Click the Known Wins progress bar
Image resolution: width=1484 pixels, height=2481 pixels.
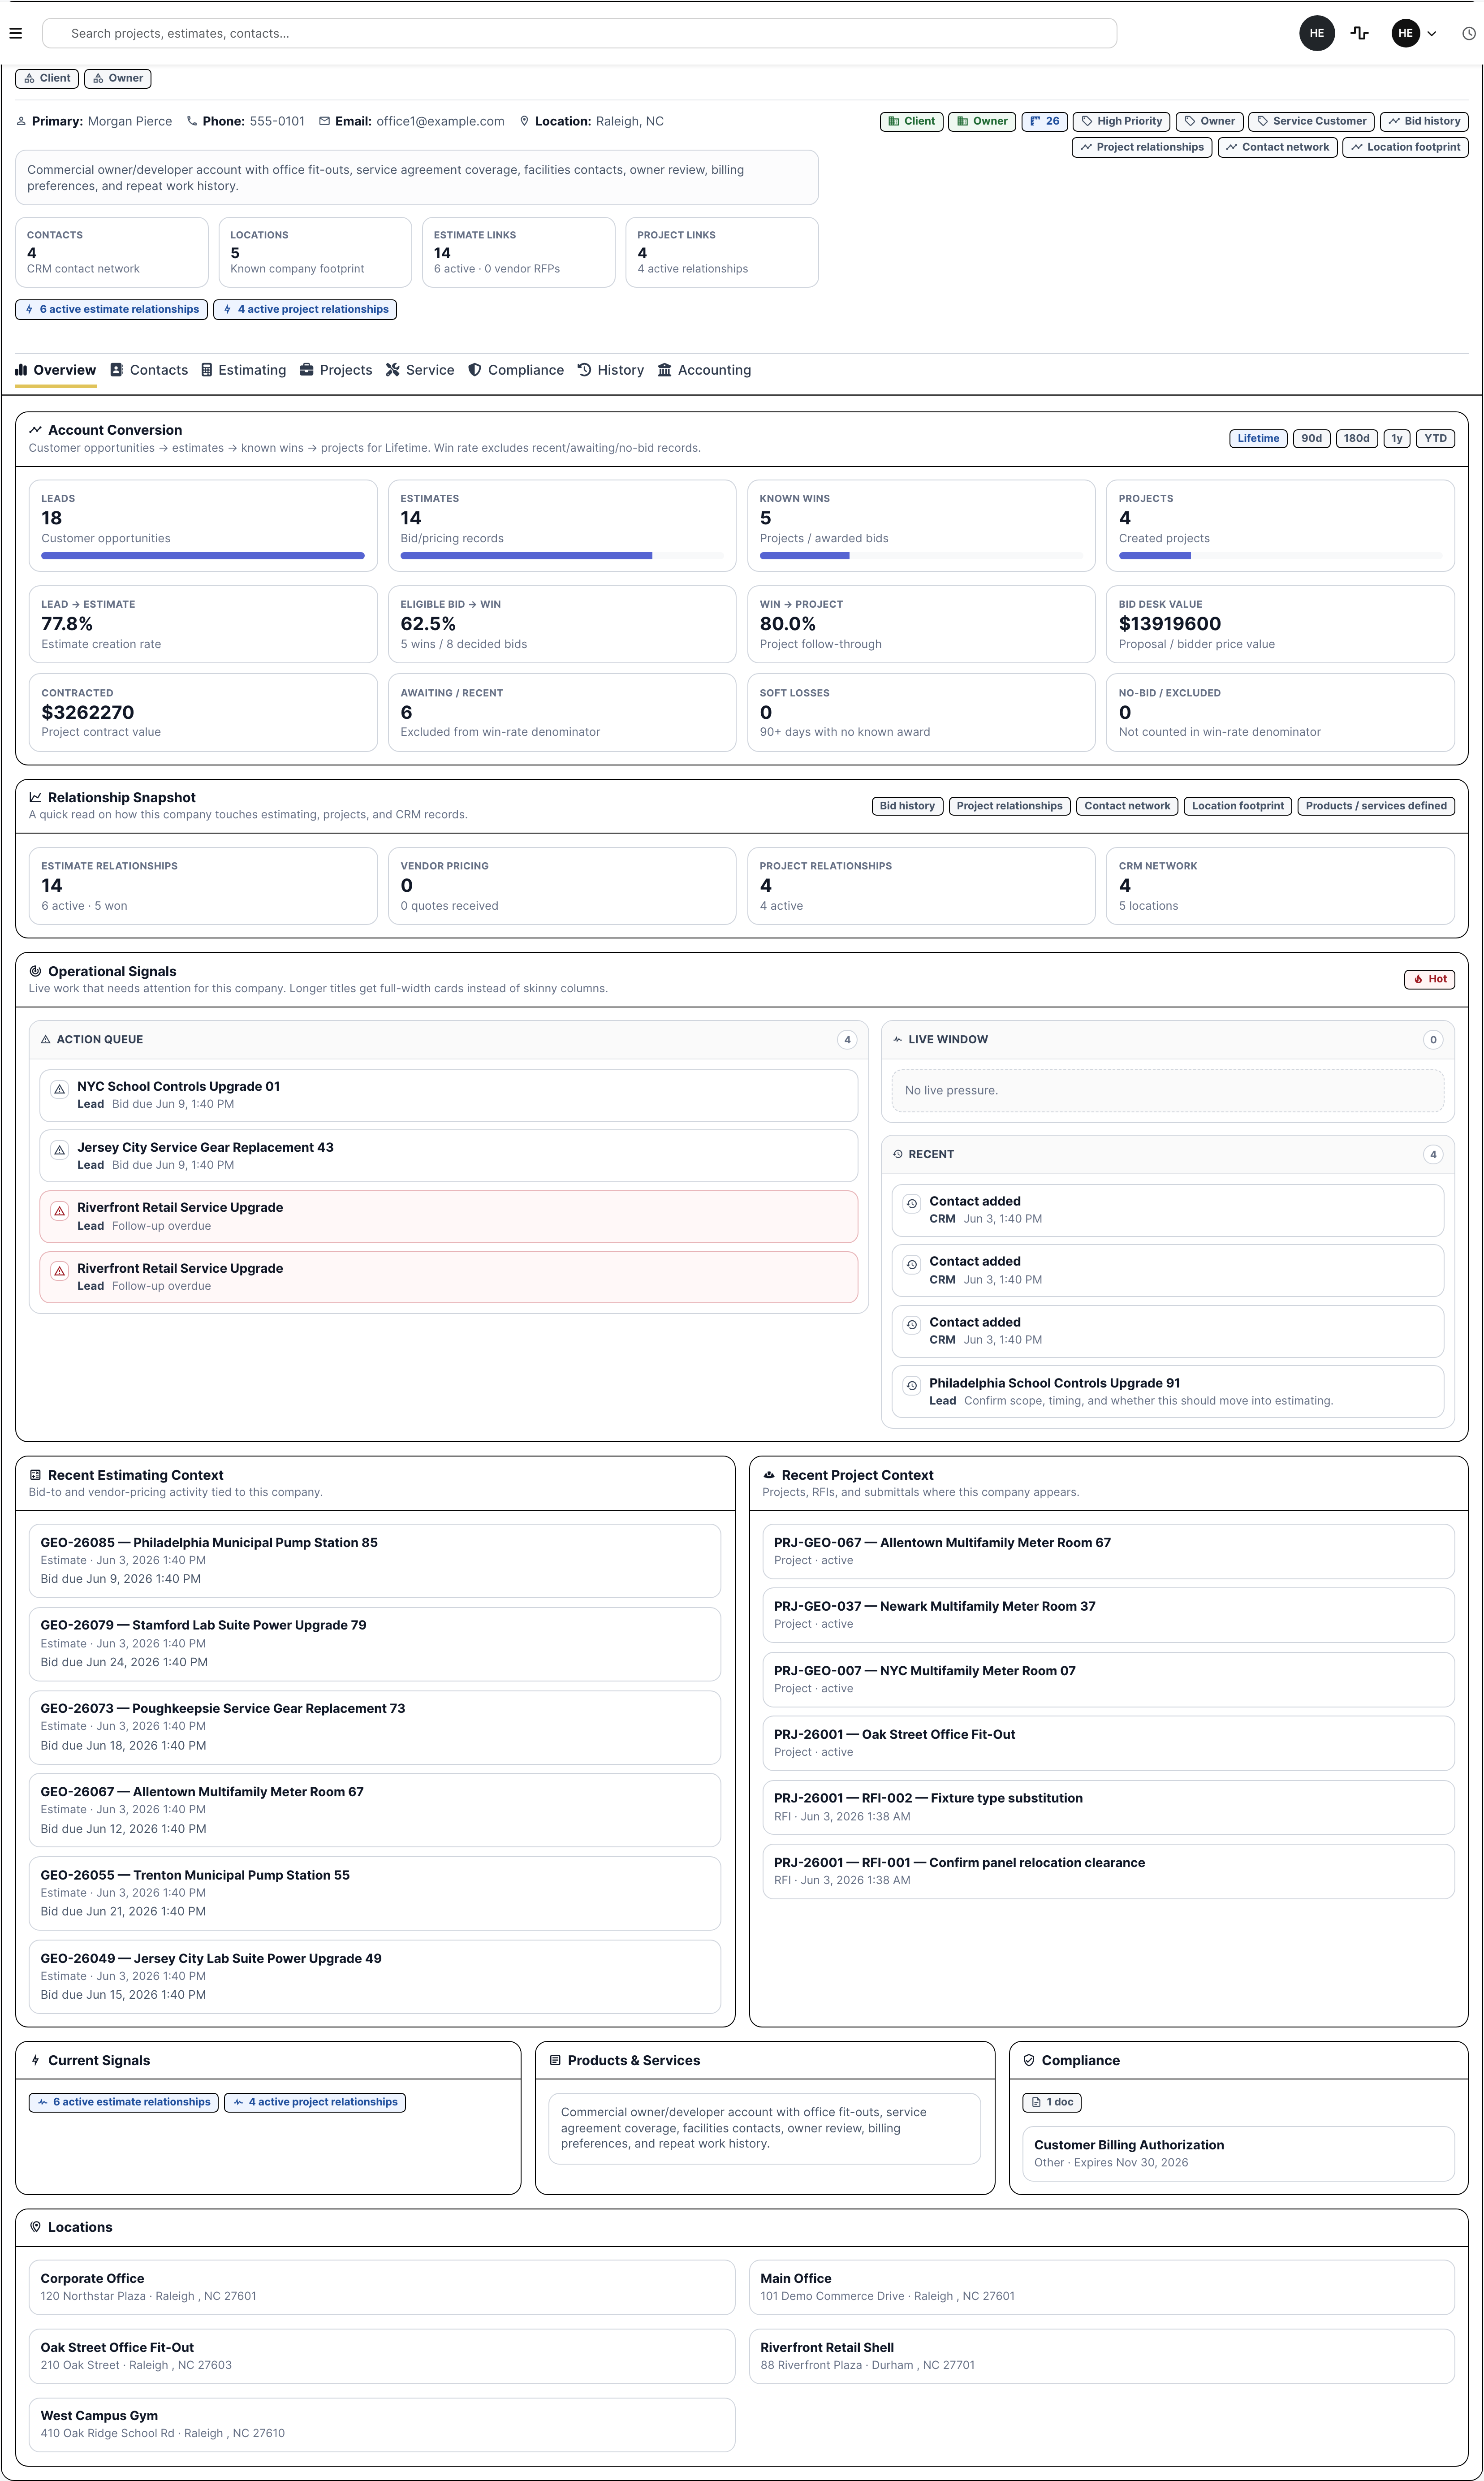pos(921,556)
